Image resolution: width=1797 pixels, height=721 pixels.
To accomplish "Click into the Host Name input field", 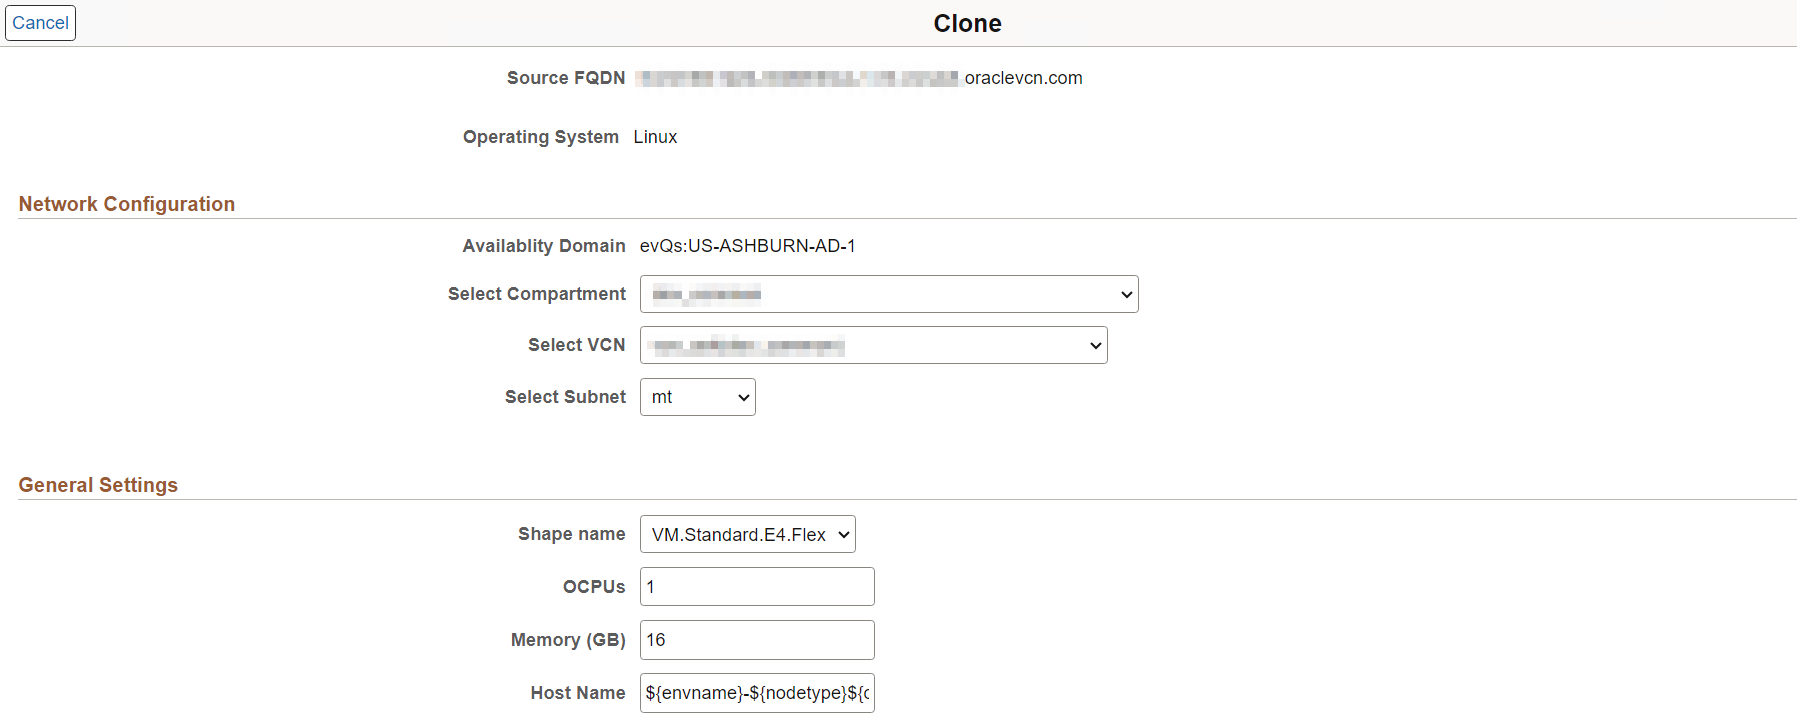I will click(x=757, y=693).
